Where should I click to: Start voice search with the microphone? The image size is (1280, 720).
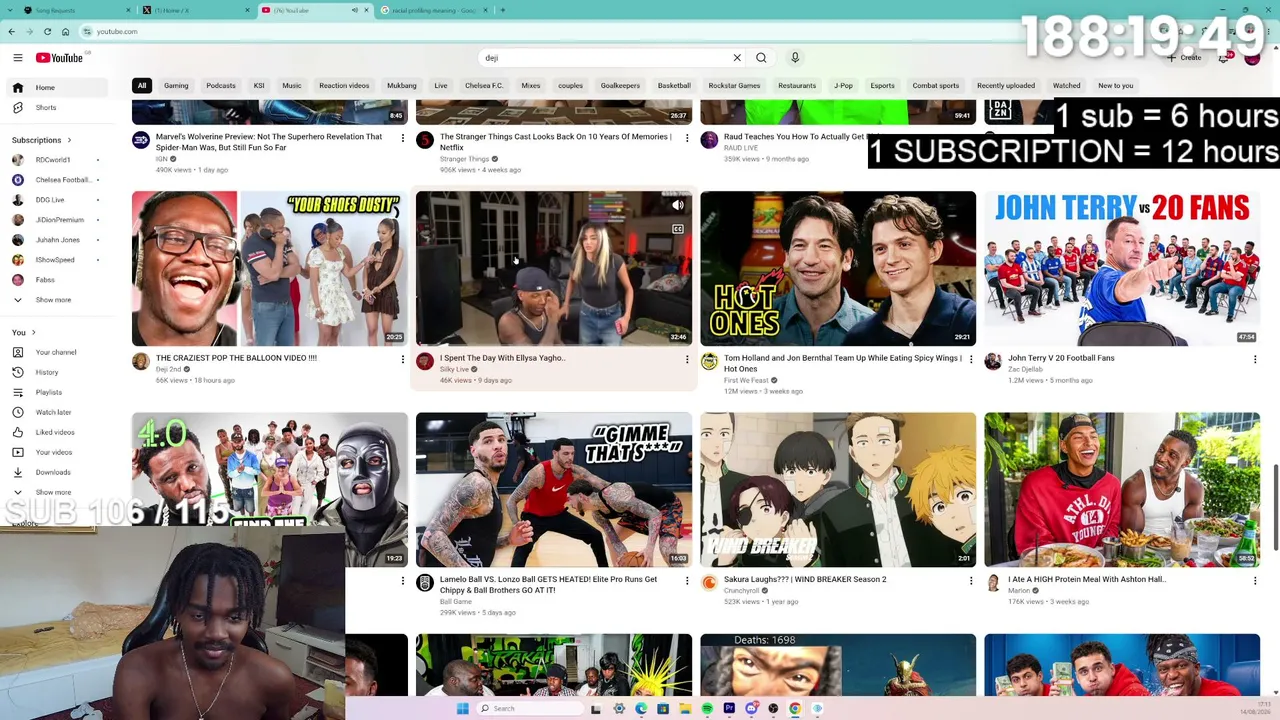tap(795, 58)
